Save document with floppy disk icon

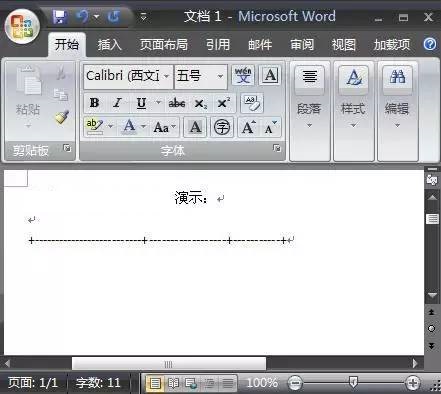(60, 17)
